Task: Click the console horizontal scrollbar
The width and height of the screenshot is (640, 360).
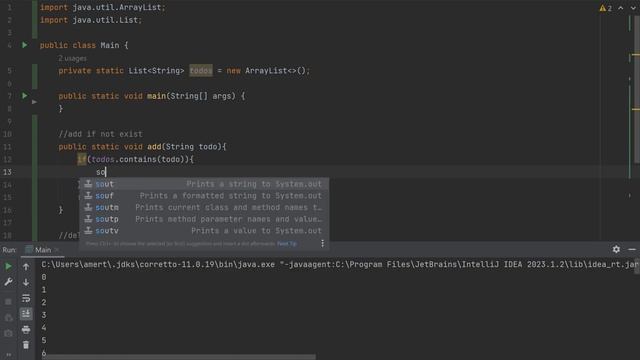Action: [x=180, y=357]
